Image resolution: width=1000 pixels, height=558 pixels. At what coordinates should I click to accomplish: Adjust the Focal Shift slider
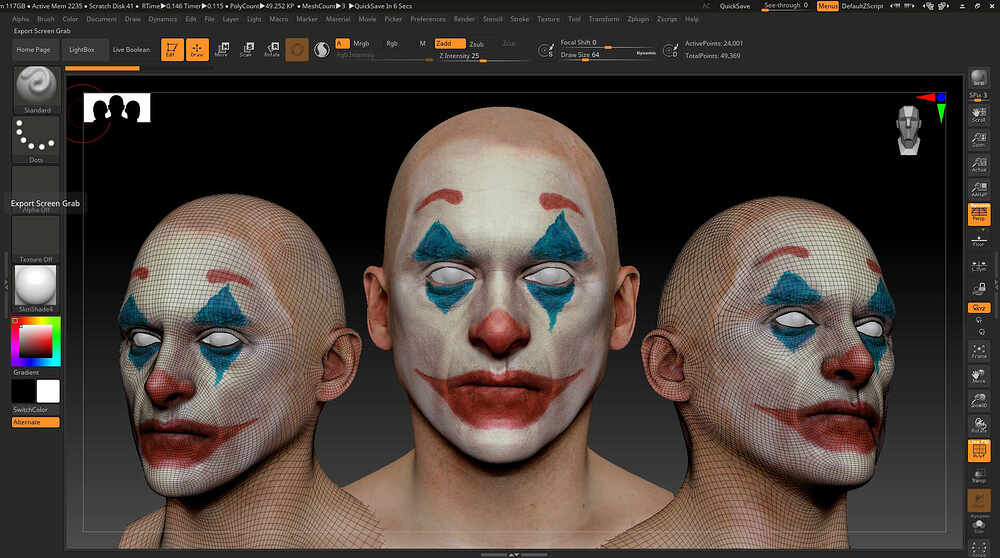608,43
